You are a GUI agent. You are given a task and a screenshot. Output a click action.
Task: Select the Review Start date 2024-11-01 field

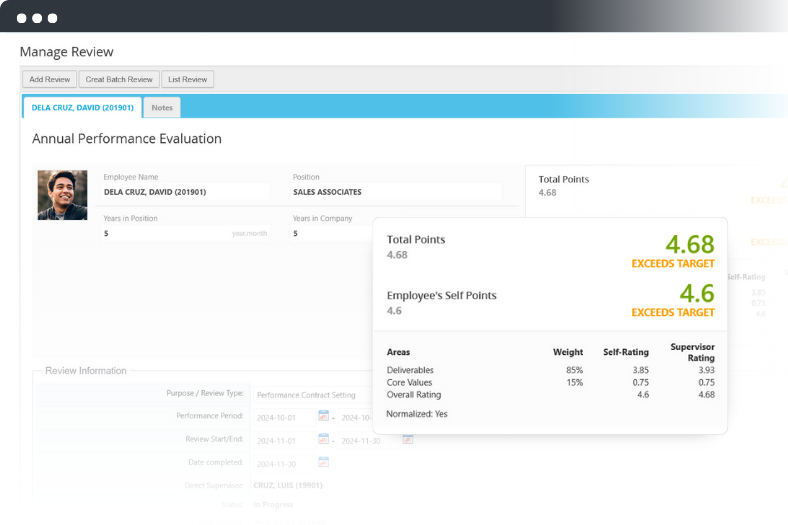pyautogui.click(x=284, y=440)
